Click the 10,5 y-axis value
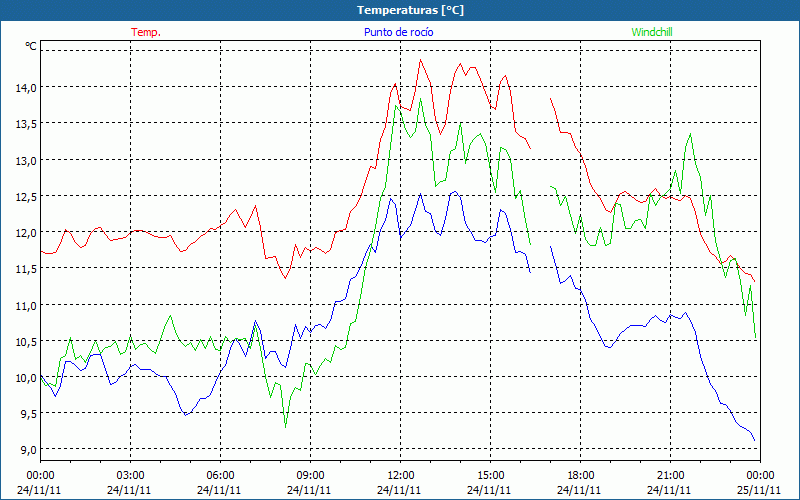This screenshot has height=500, width=800. [x=26, y=341]
